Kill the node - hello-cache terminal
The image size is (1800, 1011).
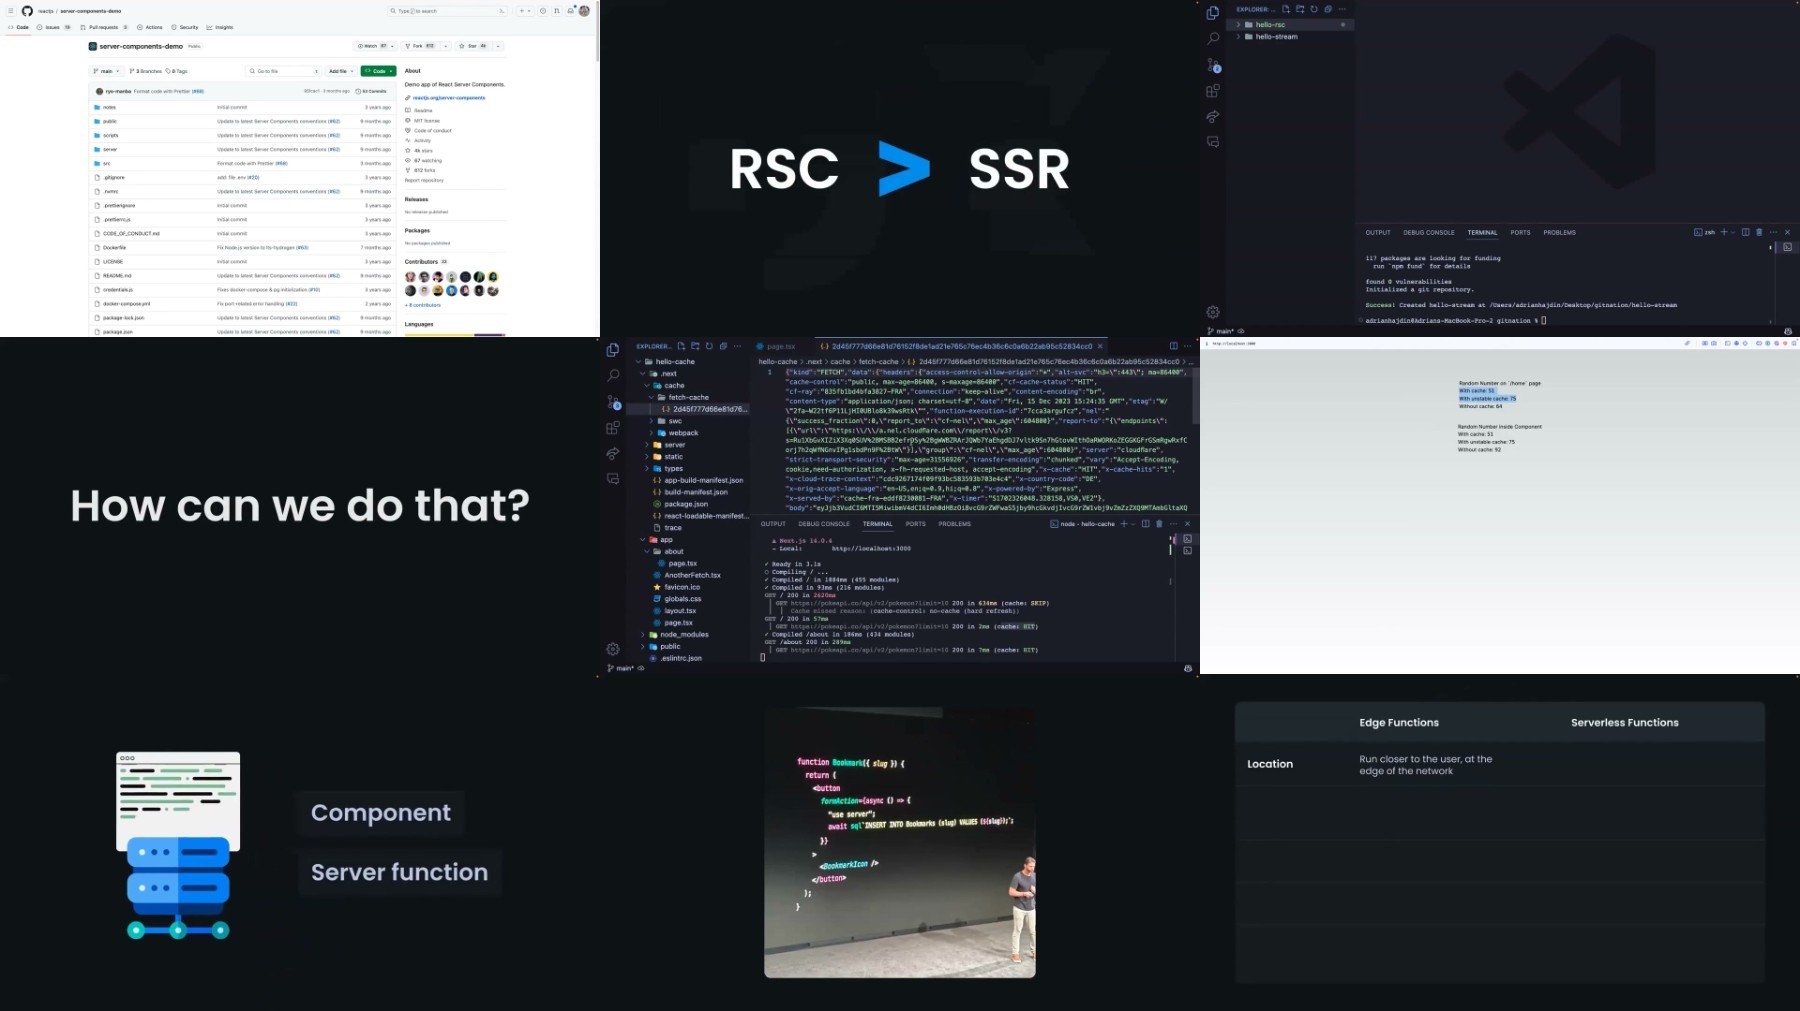pos(1159,524)
